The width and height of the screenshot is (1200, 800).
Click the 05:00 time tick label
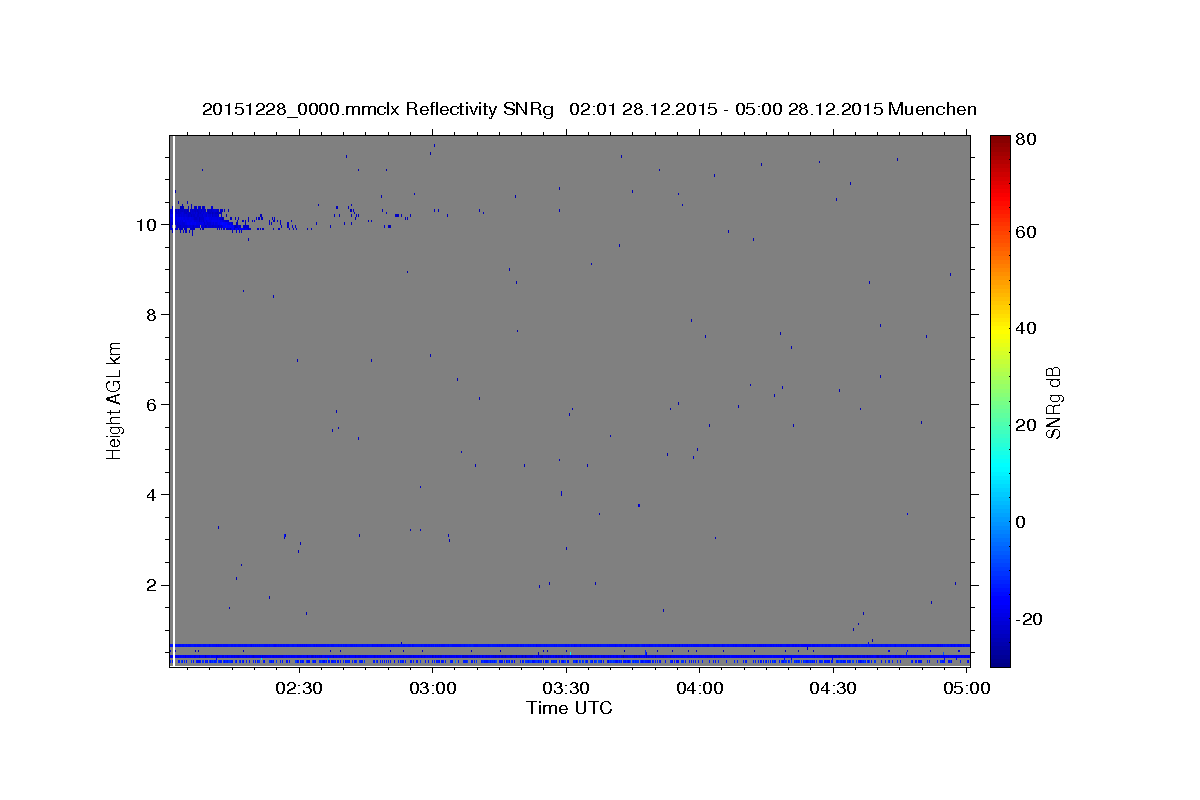(966, 688)
